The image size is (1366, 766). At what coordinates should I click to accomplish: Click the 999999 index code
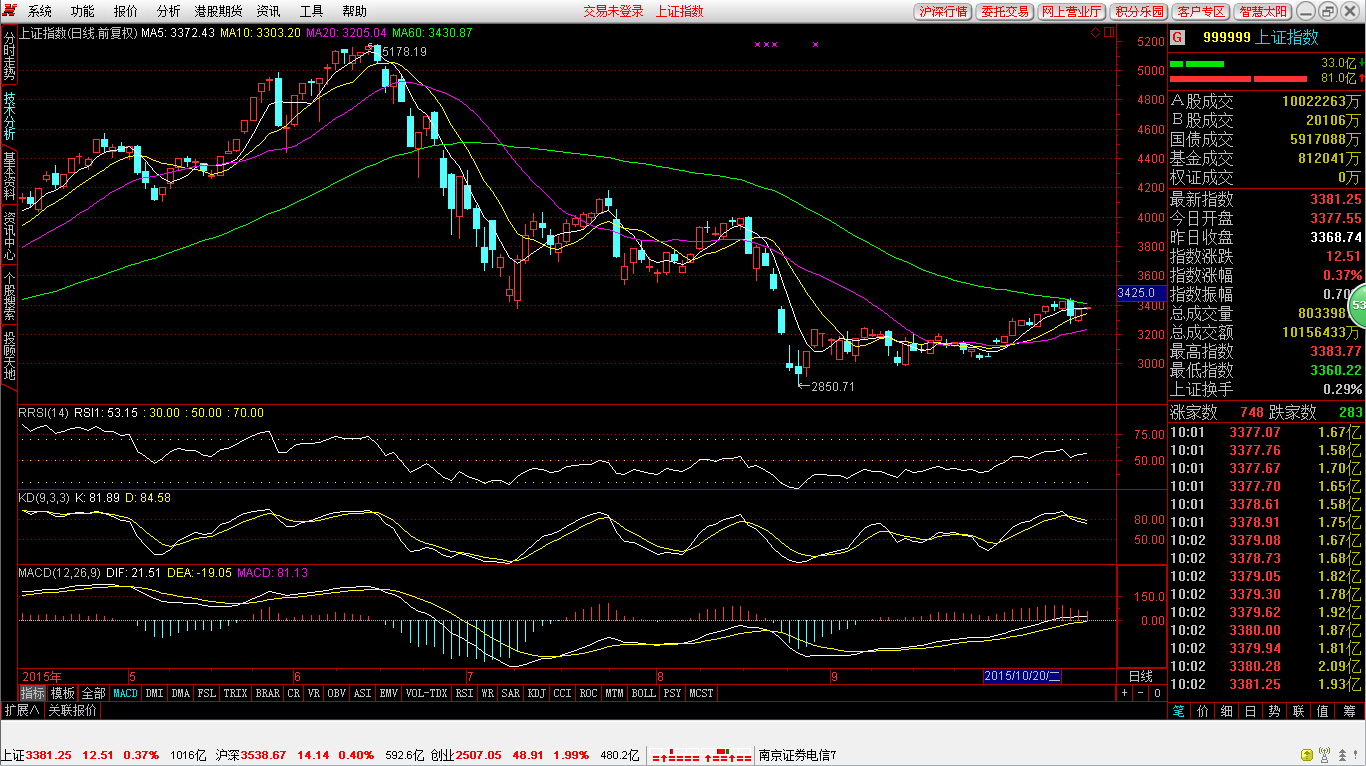tap(1226, 37)
